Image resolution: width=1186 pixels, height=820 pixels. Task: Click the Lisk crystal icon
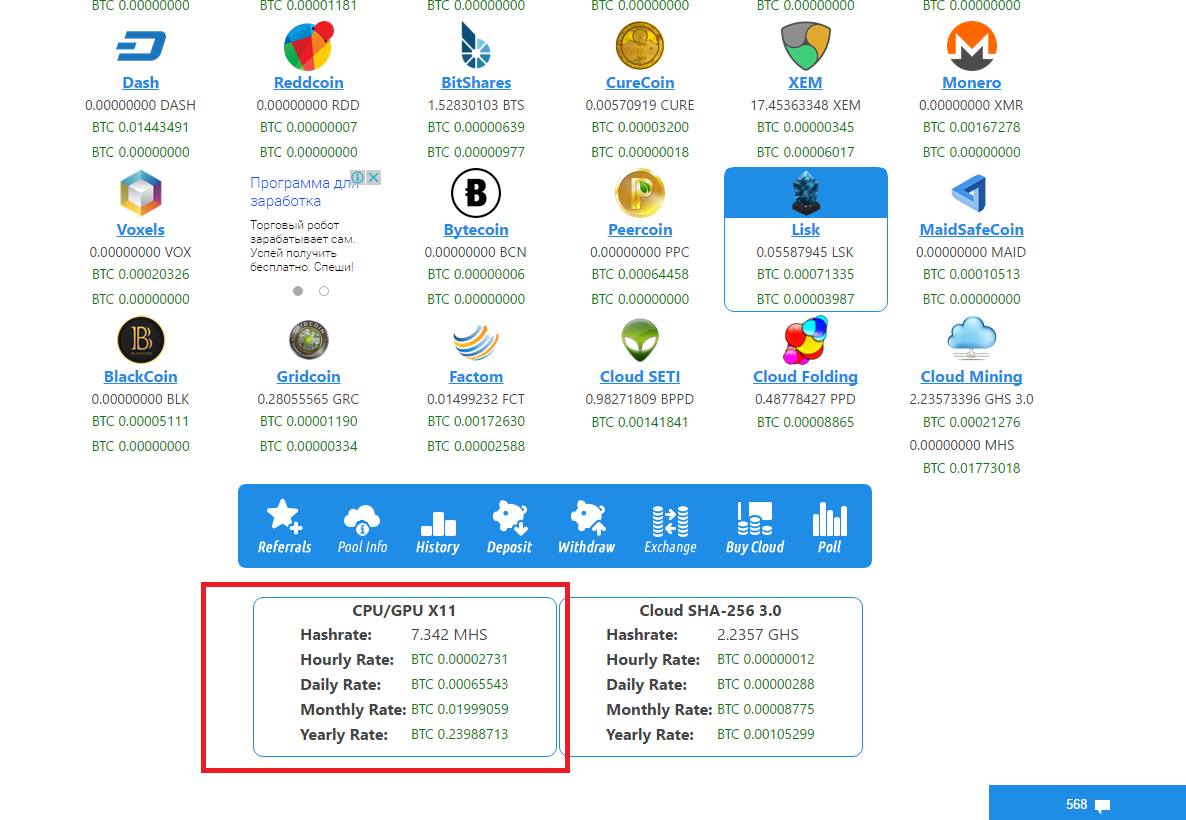point(806,193)
